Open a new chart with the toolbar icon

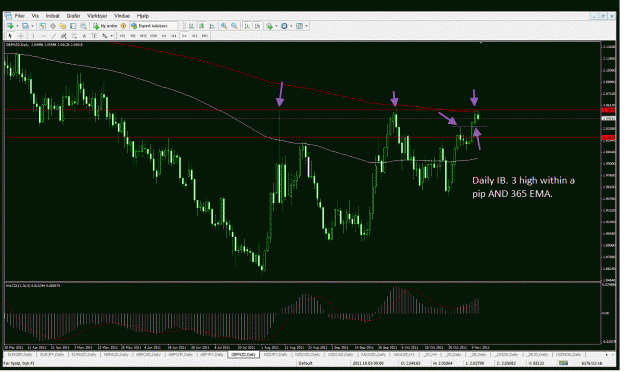click(x=10, y=26)
